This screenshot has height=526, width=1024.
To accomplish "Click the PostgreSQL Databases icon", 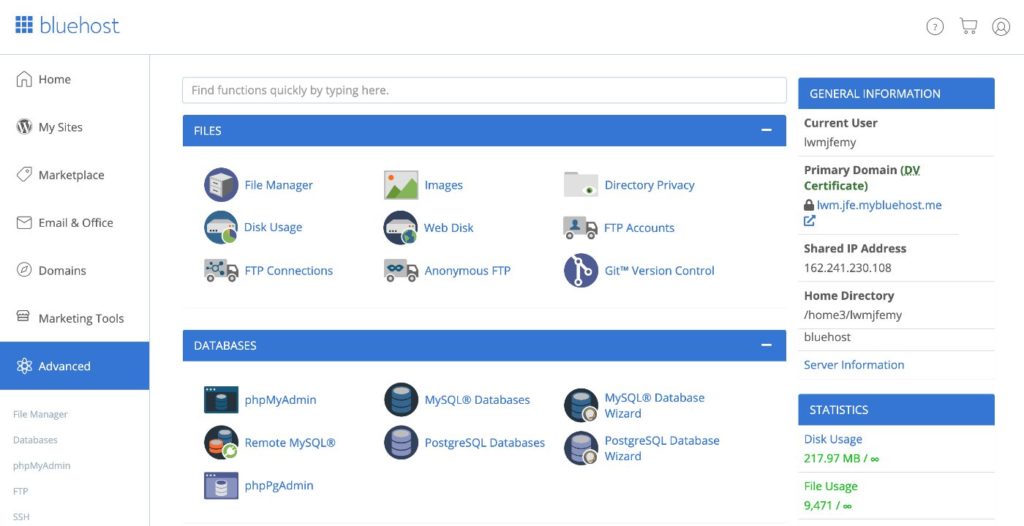I will pos(401,442).
